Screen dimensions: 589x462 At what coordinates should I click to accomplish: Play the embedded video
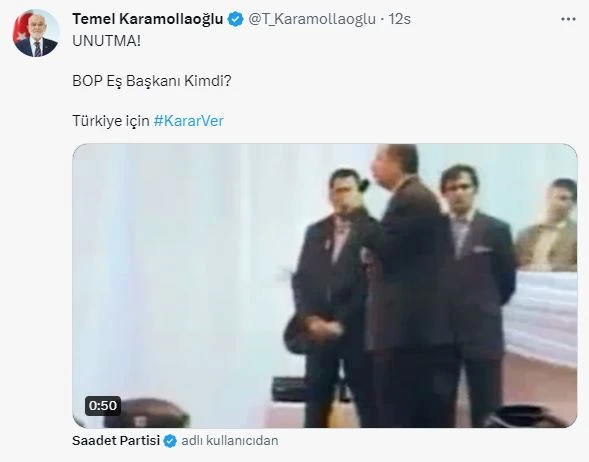[325, 285]
